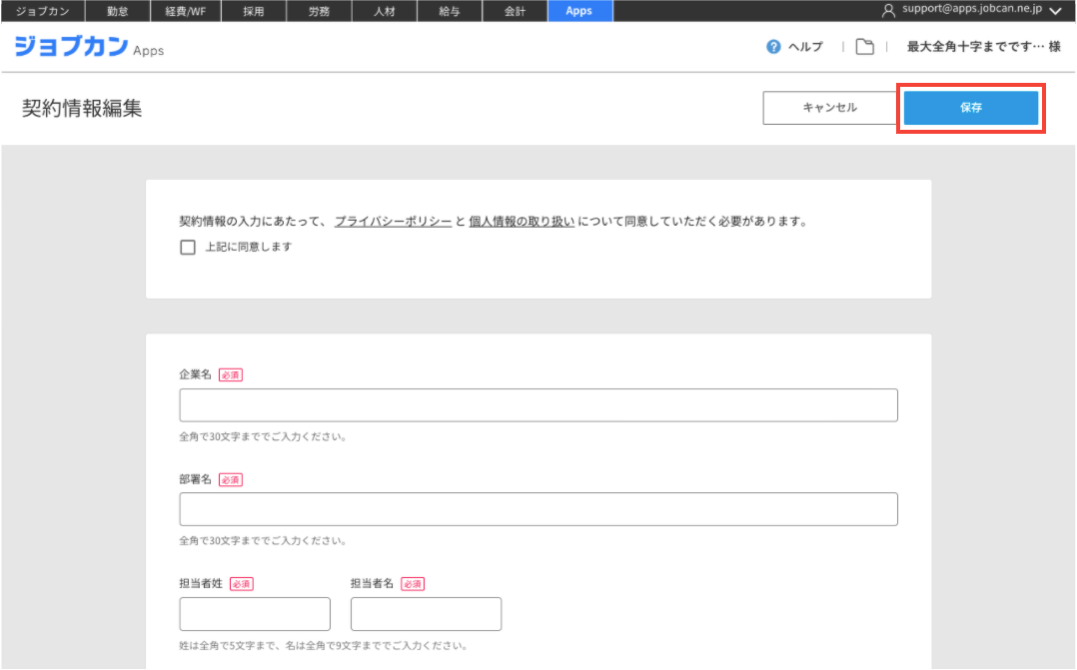This screenshot has height=670, width=1077.
Task: Click the キャンセル button
Action: click(829, 108)
